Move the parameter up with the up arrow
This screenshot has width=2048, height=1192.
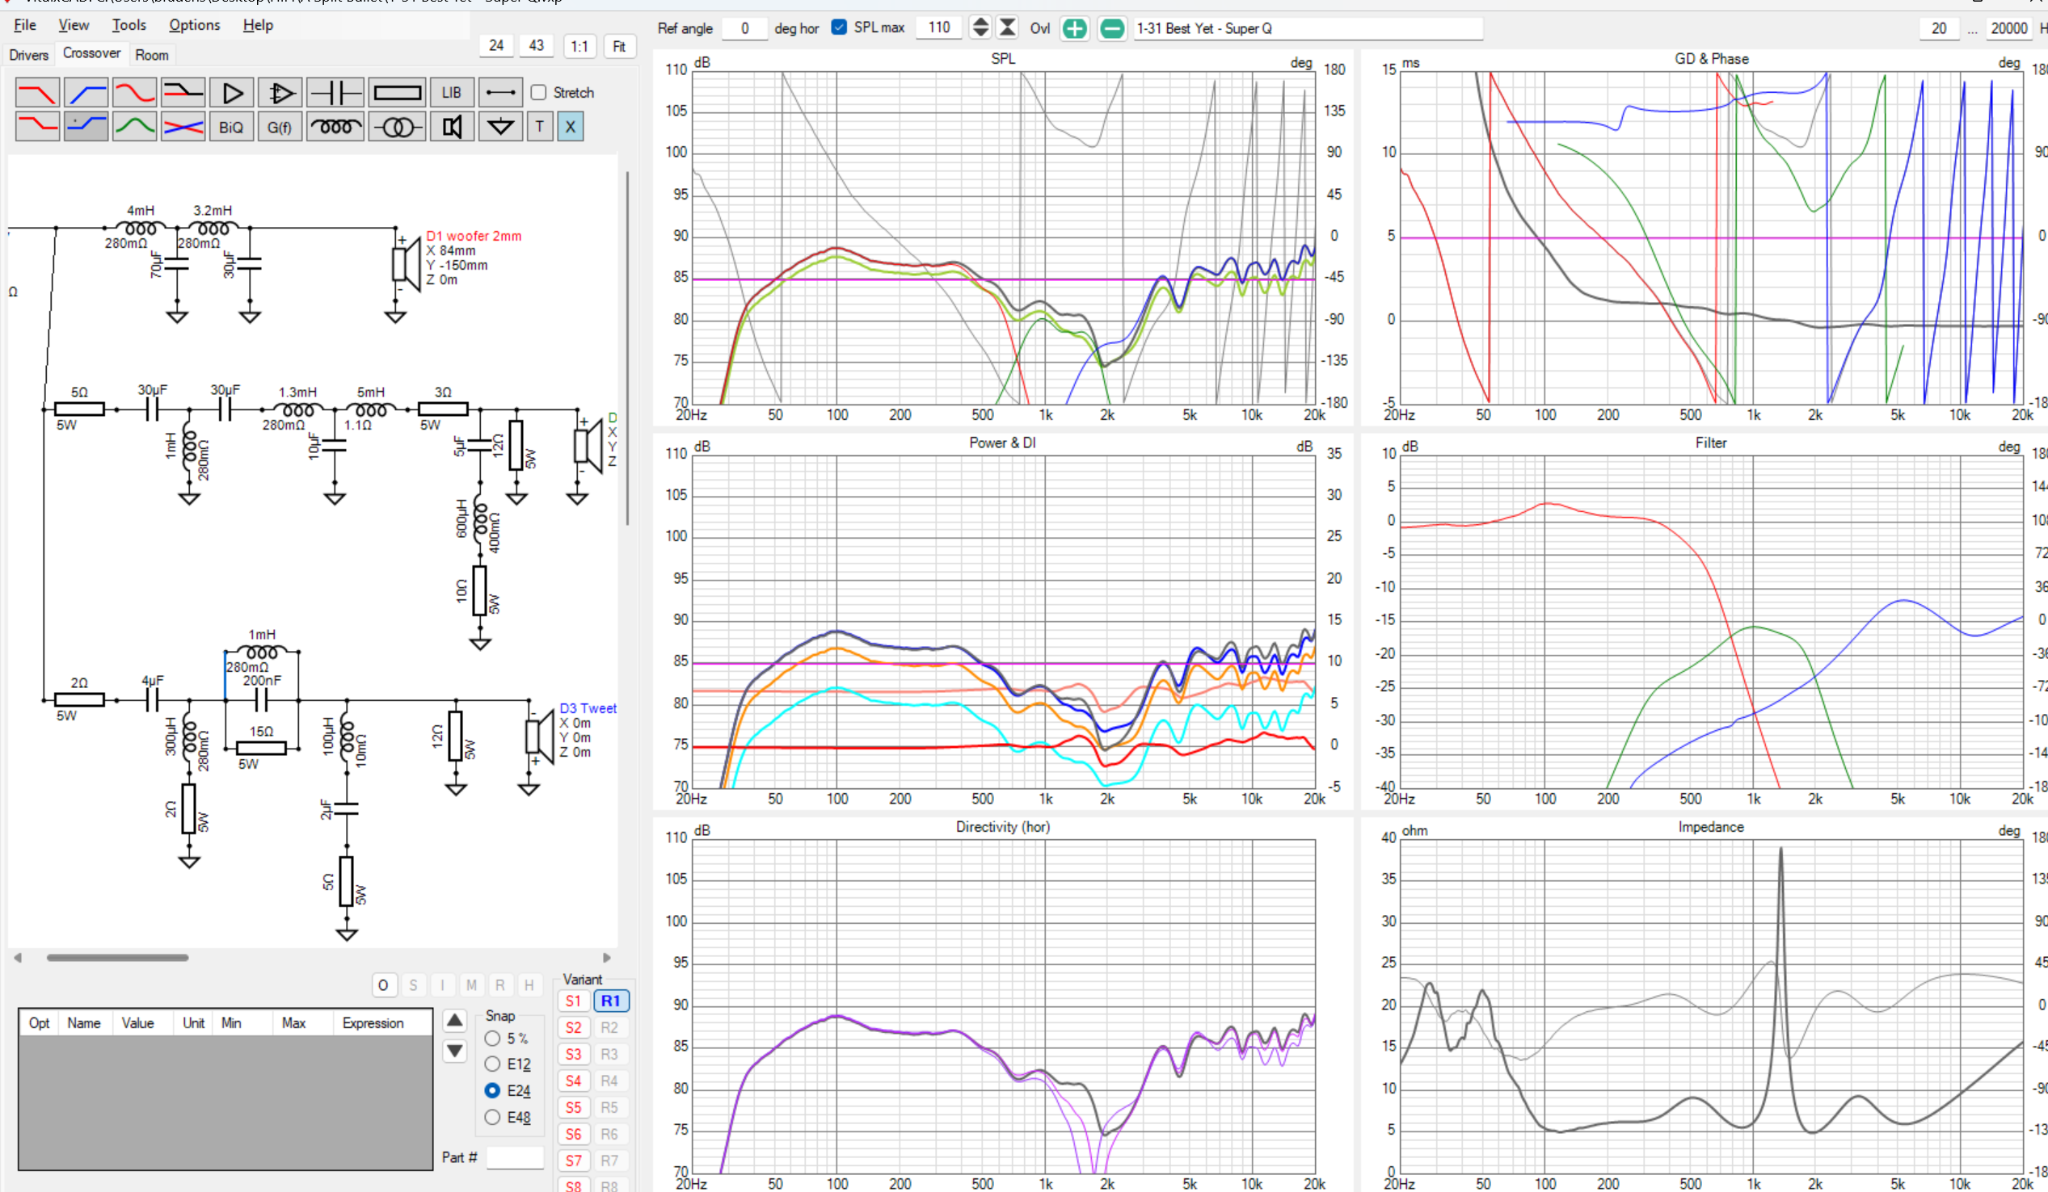coord(455,1020)
